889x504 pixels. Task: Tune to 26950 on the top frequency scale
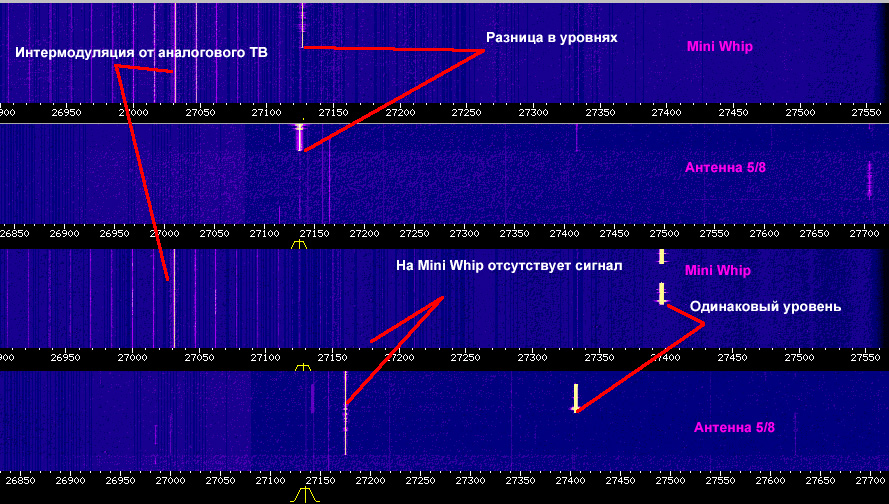click(x=66, y=112)
